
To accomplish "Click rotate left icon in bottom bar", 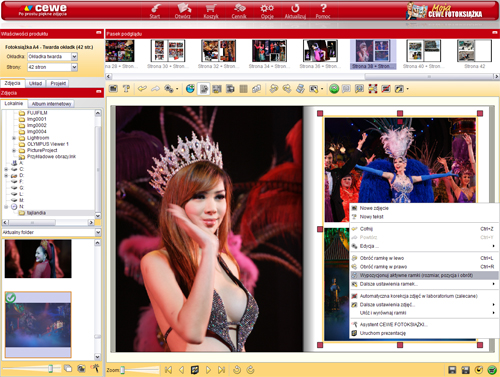I will tap(237, 370).
